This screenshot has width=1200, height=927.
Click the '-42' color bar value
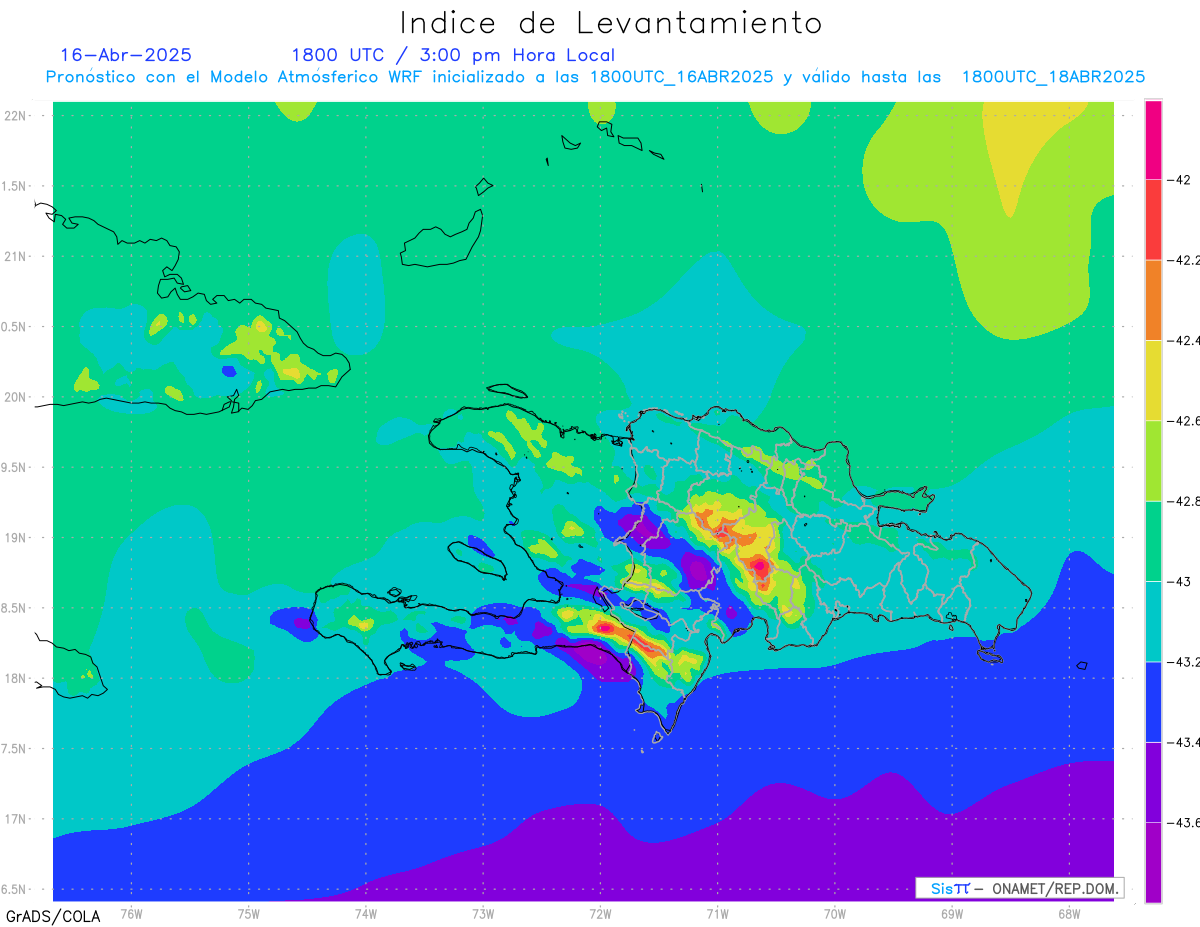pos(1180,180)
